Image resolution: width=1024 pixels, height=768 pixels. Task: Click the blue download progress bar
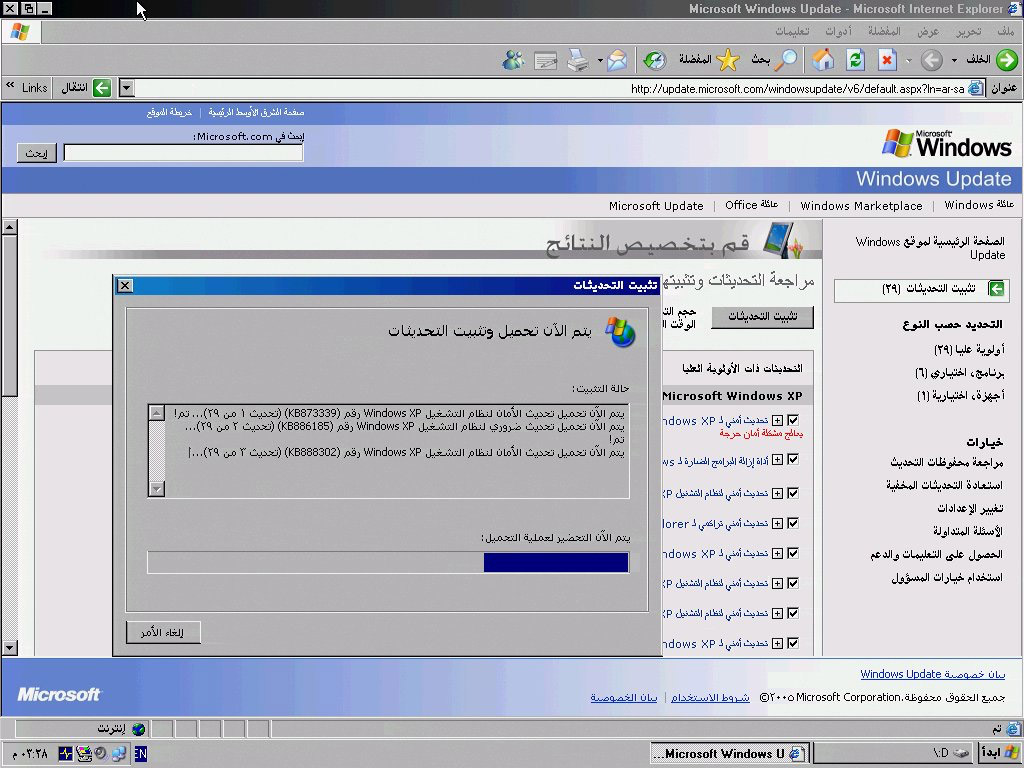(x=556, y=562)
